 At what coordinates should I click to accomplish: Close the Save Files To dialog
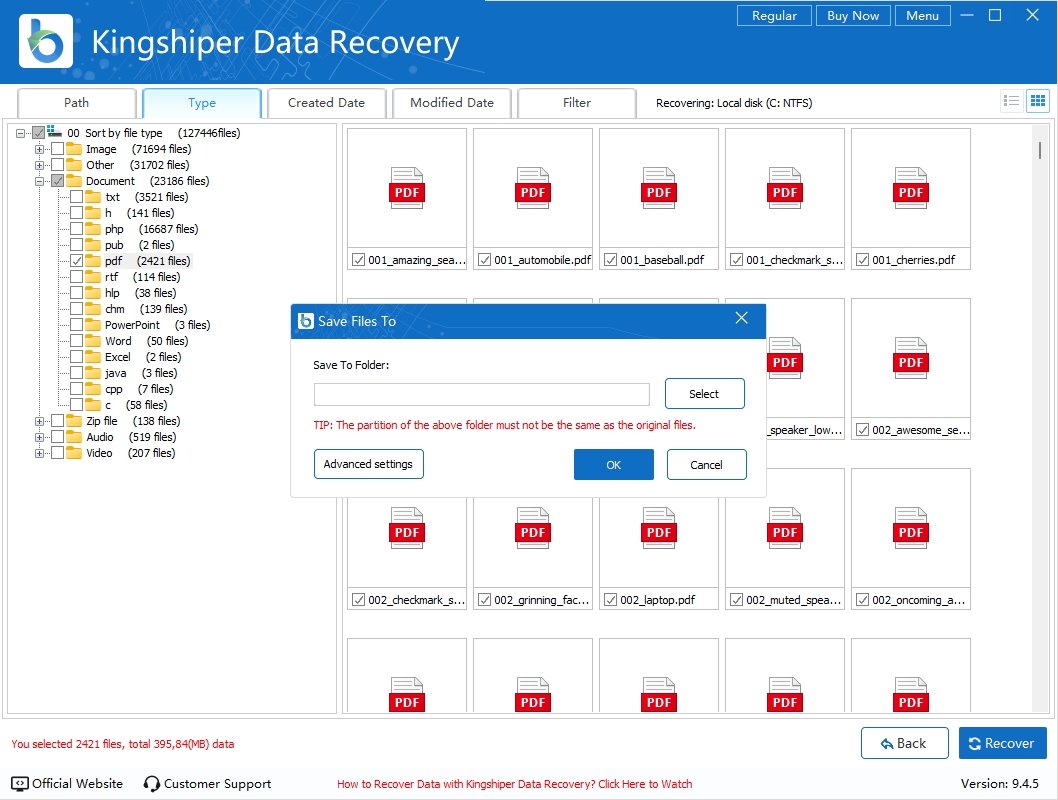tap(742, 318)
